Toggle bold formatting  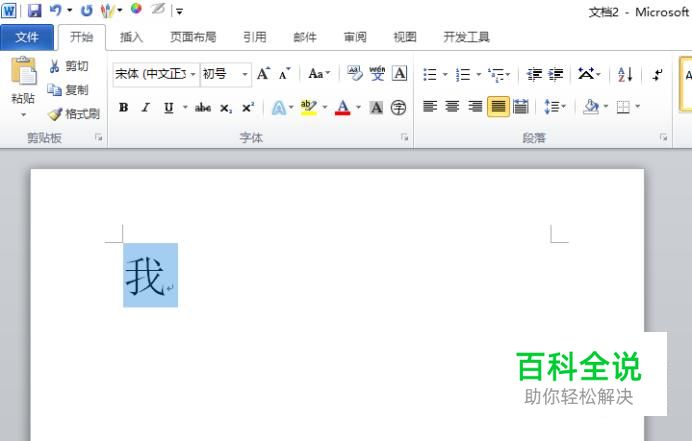(124, 107)
